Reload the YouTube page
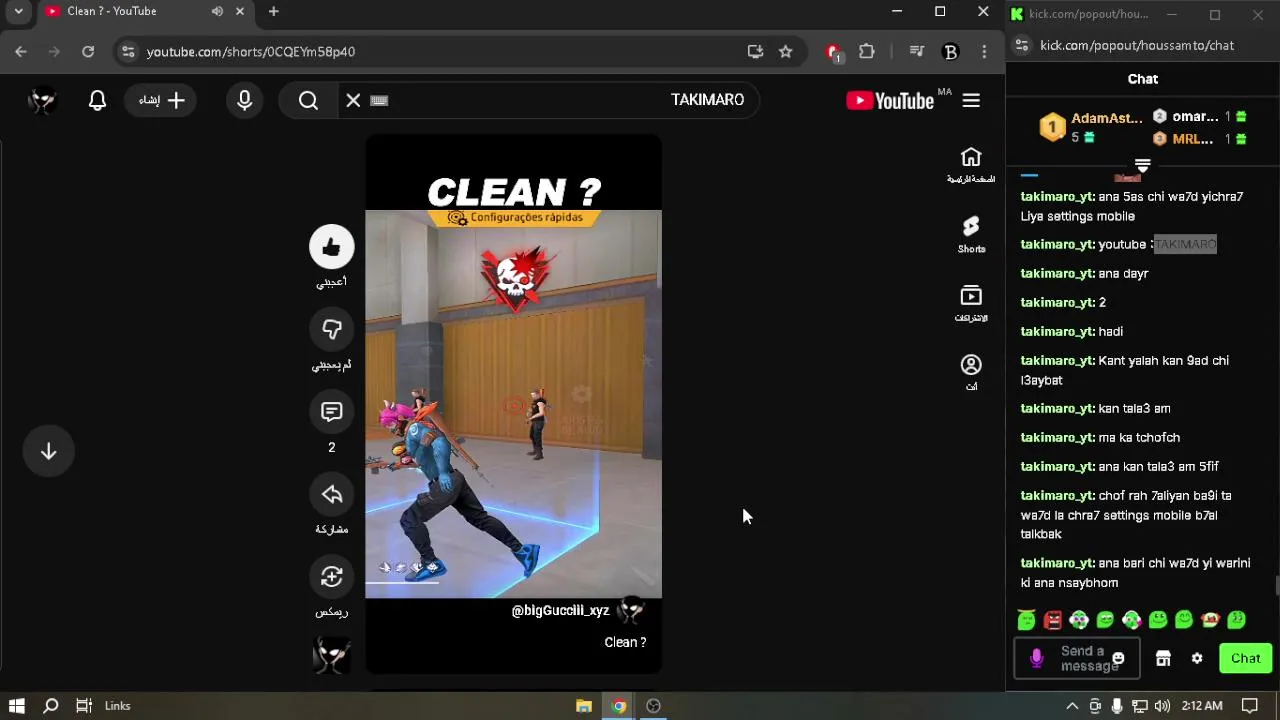The height and width of the screenshot is (720, 1280). point(88,51)
